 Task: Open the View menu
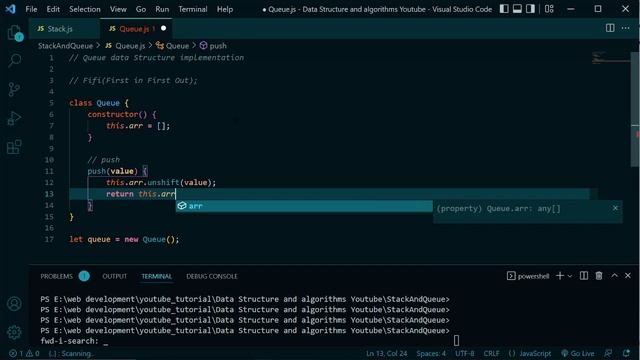tap(118, 9)
